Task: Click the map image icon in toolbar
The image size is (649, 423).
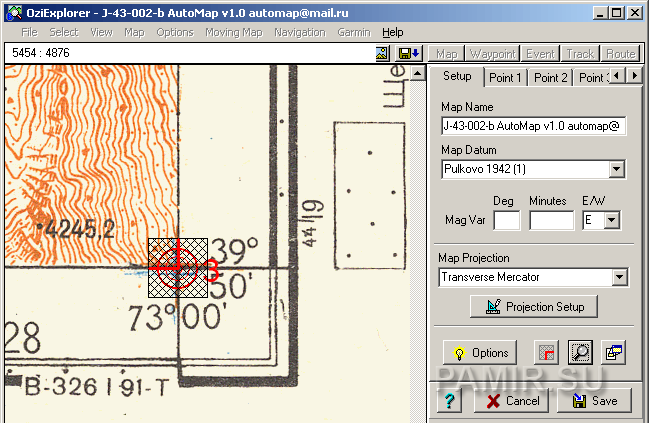Action: (382, 53)
